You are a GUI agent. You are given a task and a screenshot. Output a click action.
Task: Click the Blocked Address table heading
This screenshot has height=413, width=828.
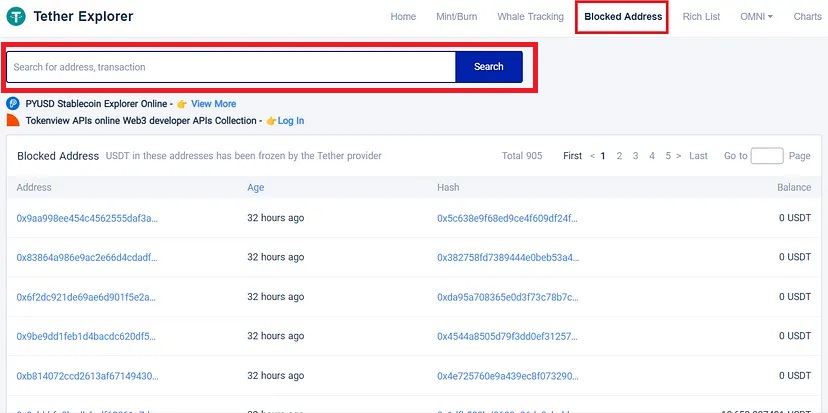click(x=58, y=156)
